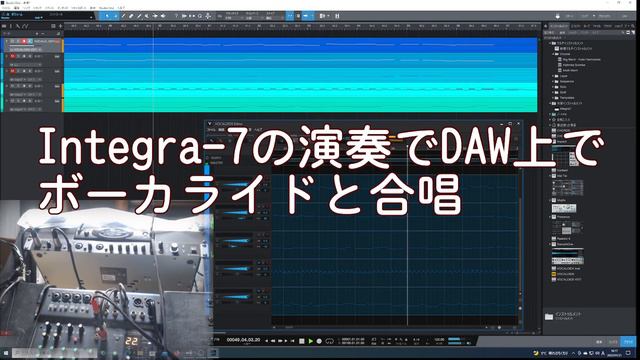Viewport: 640px width, 360px height.
Task: Toggle the highlighted Snap button in toolbar
Action: click(x=290, y=16)
